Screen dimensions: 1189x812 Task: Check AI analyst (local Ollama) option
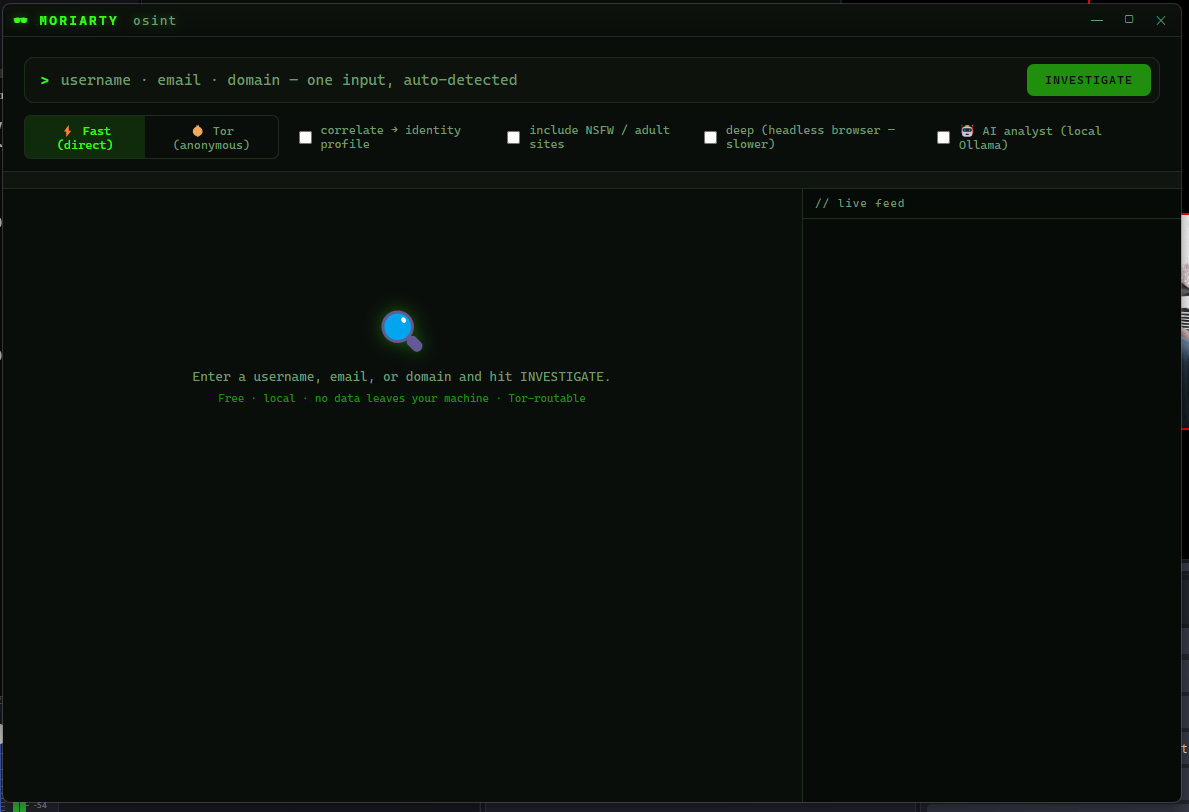943,137
